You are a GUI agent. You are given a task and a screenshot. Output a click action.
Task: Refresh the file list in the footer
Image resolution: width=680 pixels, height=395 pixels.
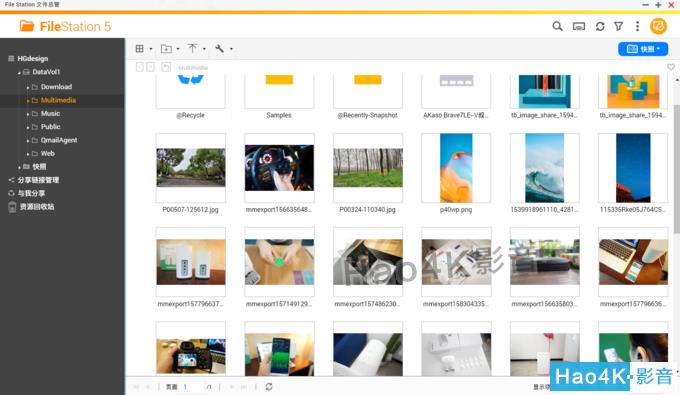tap(269, 386)
